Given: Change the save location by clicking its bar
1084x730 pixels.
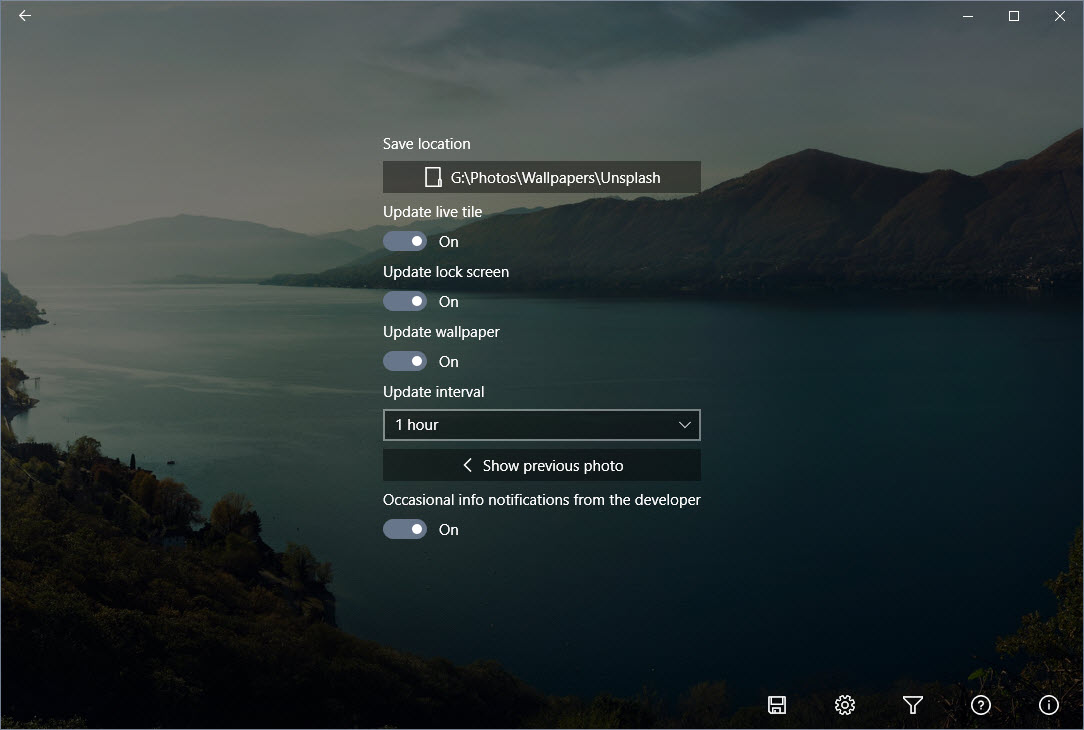Looking at the screenshot, I should pos(541,177).
